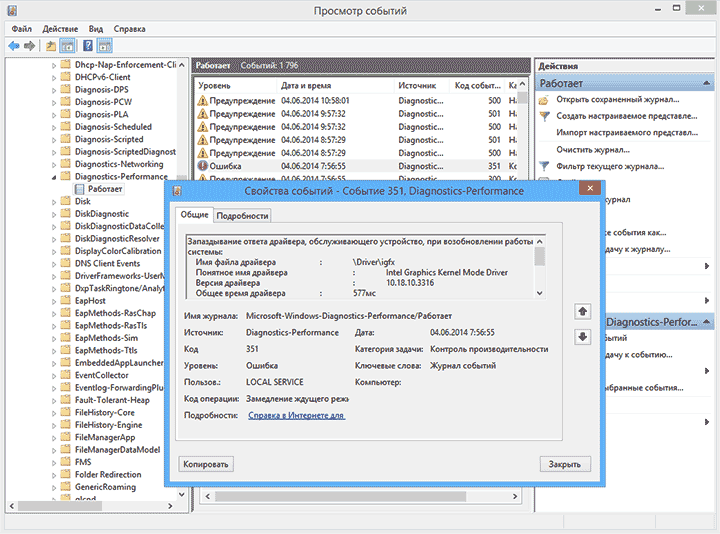Image resolution: width=720 pixels, height=534 pixels.
Task: Expand the EventCollector tree node
Action: point(54,376)
